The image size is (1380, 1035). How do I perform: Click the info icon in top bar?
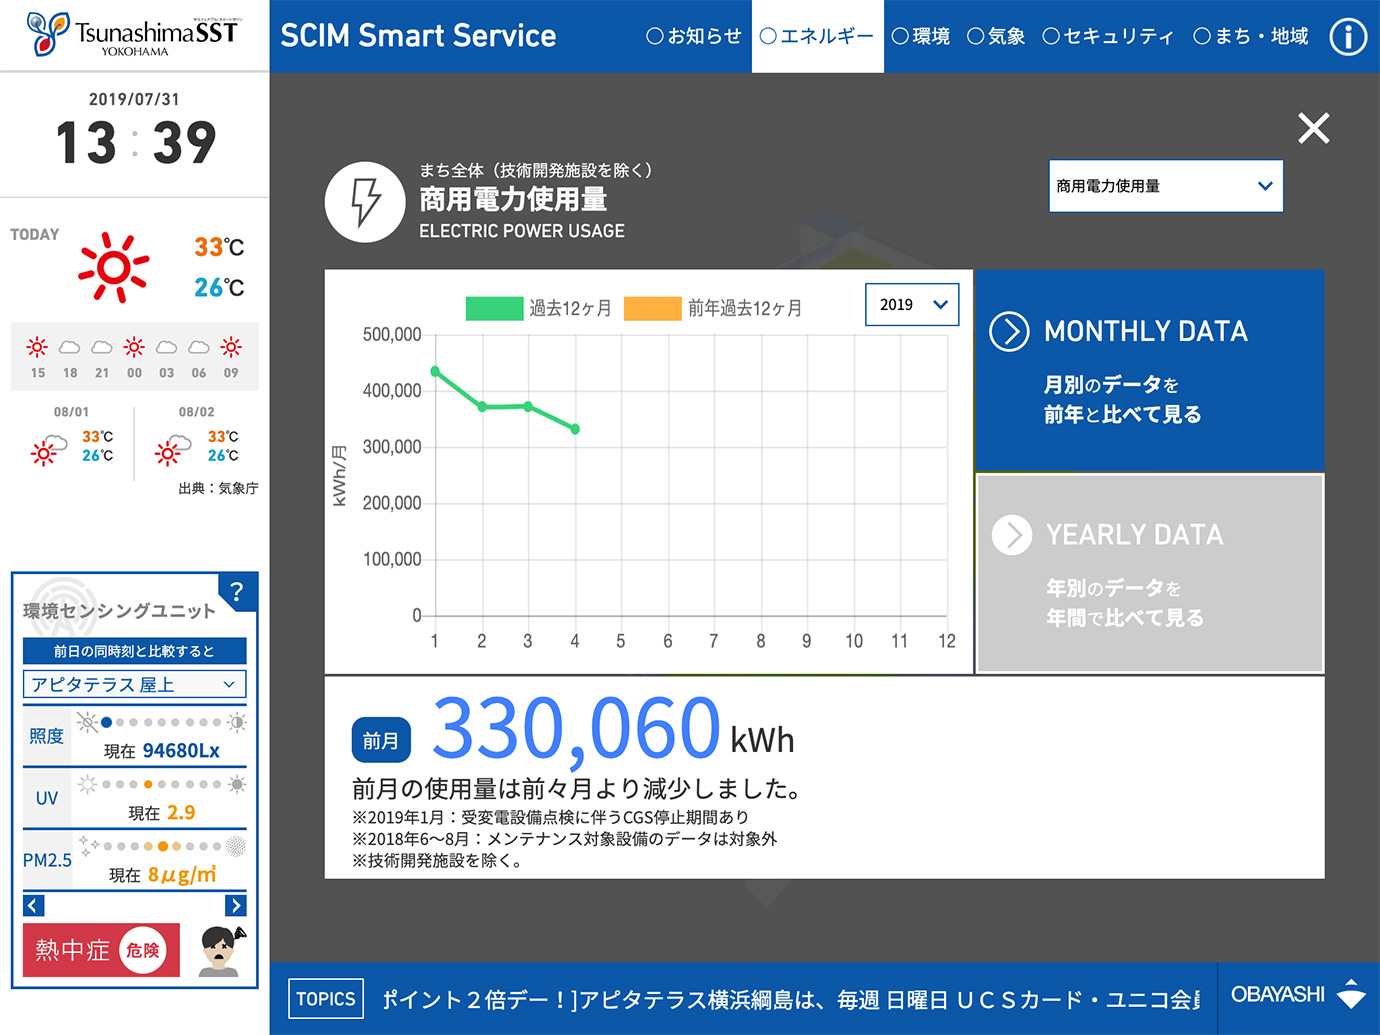coord(1347,37)
